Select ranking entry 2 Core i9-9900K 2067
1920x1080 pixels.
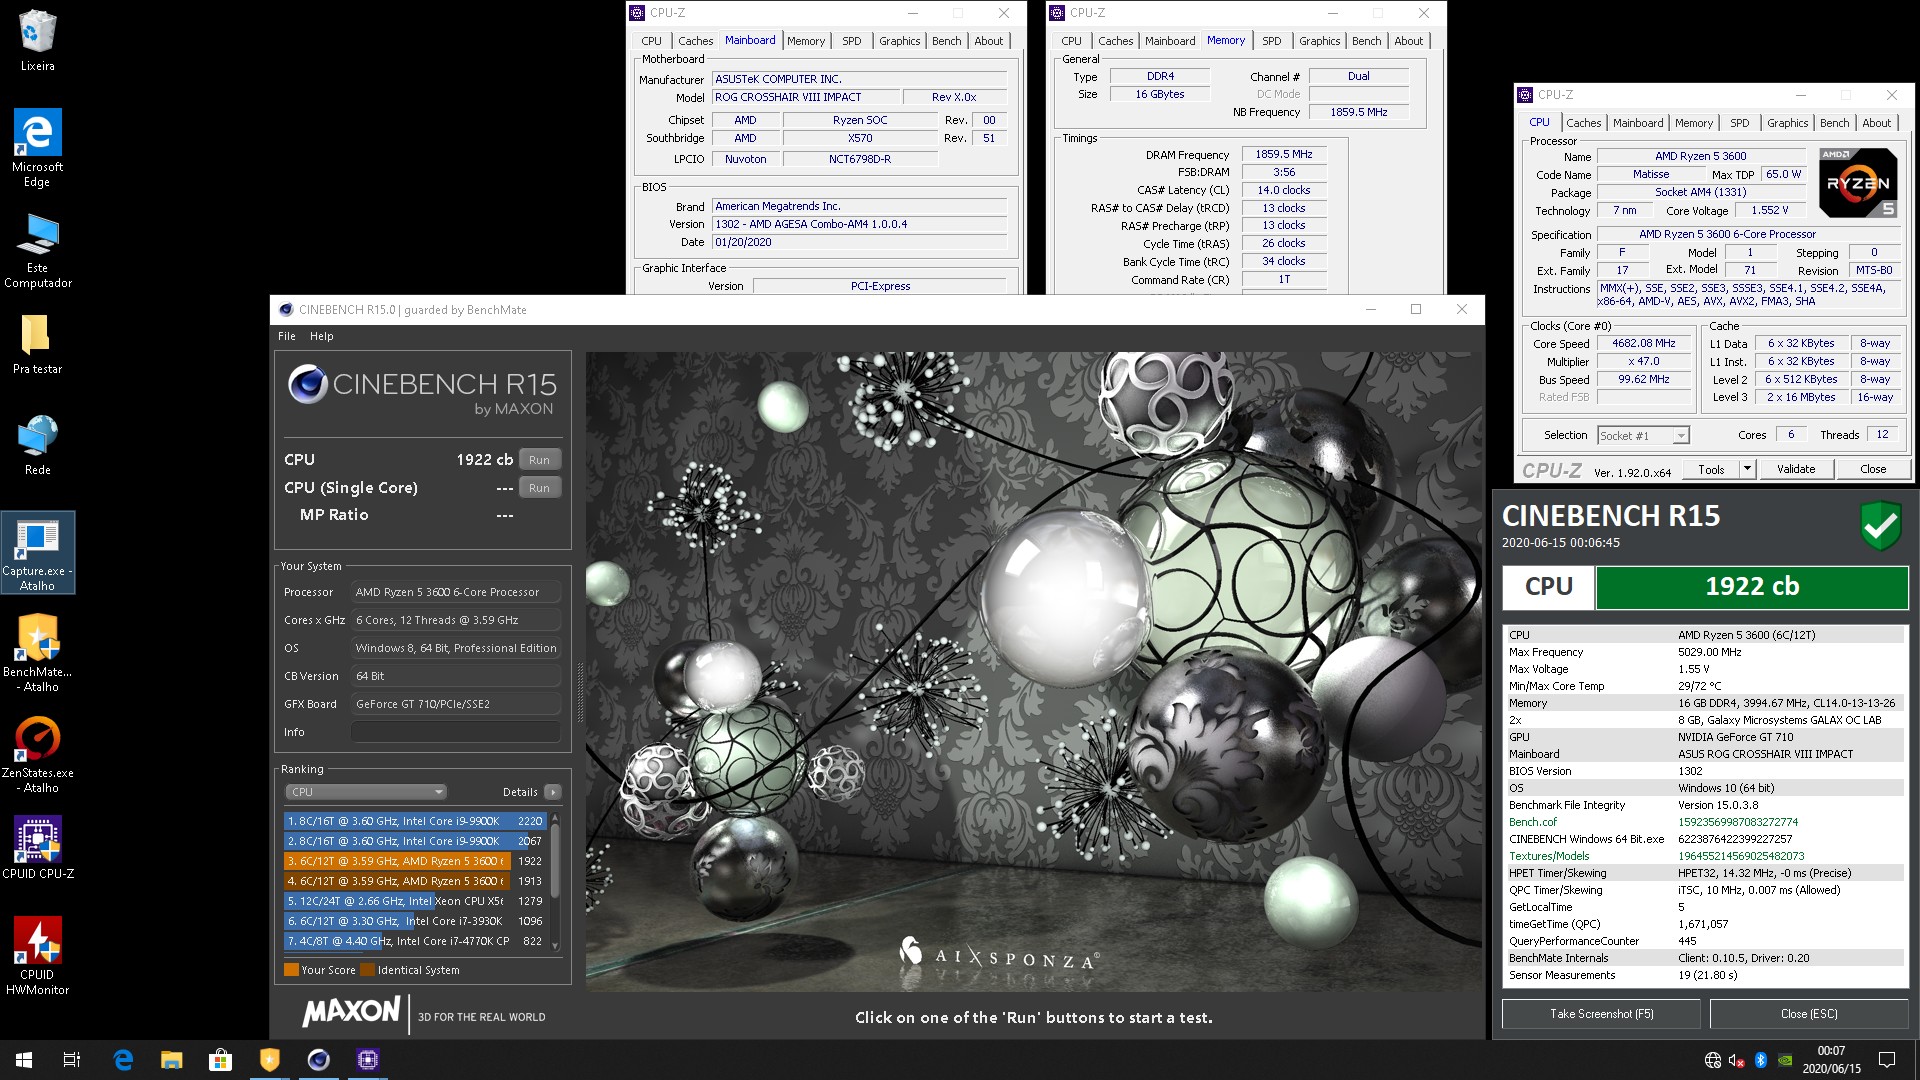[x=415, y=841]
